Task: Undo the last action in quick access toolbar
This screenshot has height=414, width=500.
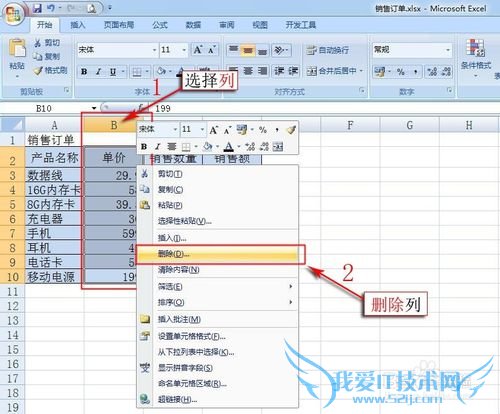Action: (51, 8)
